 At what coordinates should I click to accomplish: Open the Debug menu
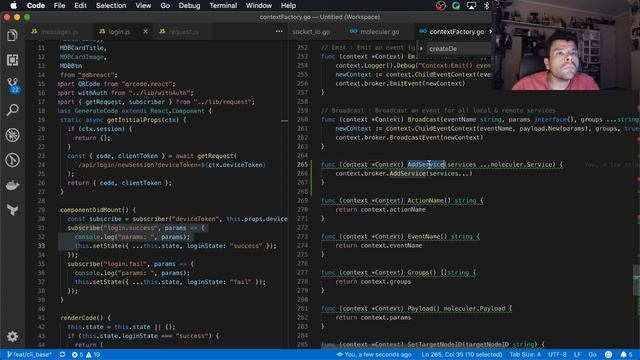click(x=189, y=6)
